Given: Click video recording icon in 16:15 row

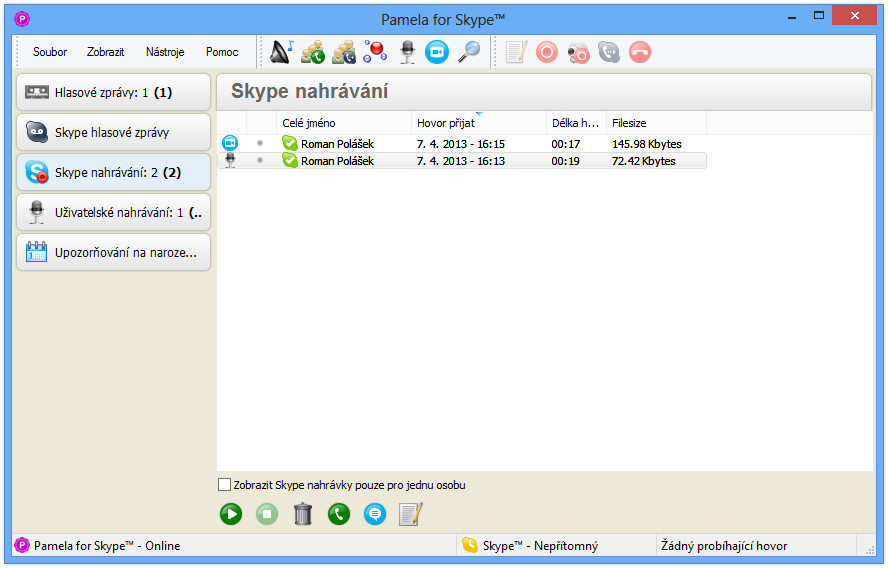Looking at the screenshot, I should pos(230,143).
